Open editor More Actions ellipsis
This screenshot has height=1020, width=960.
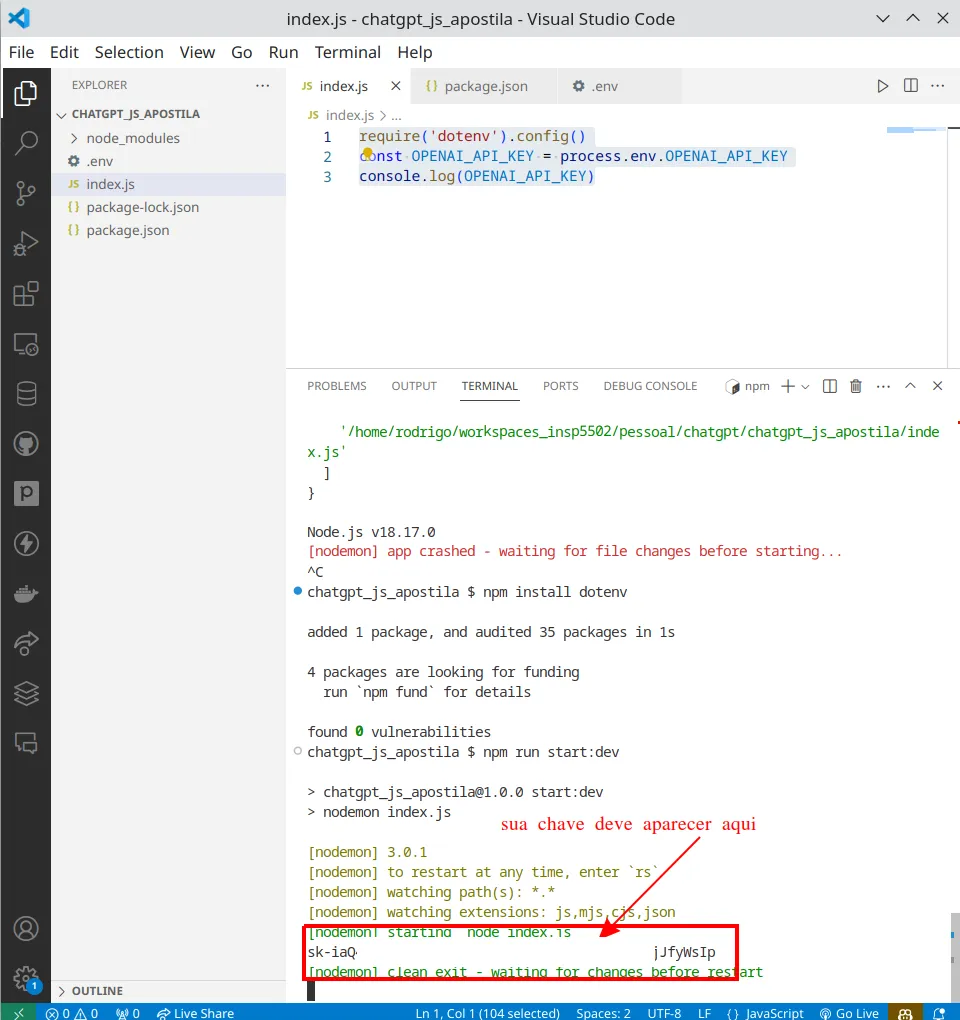coord(937,86)
